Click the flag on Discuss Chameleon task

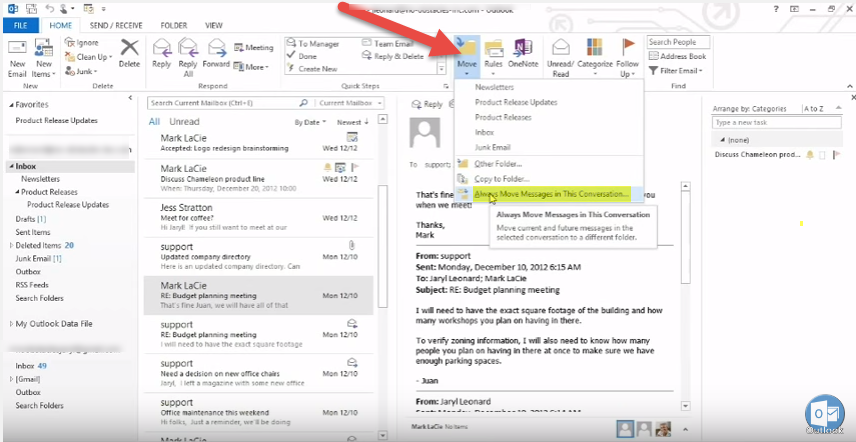836,155
